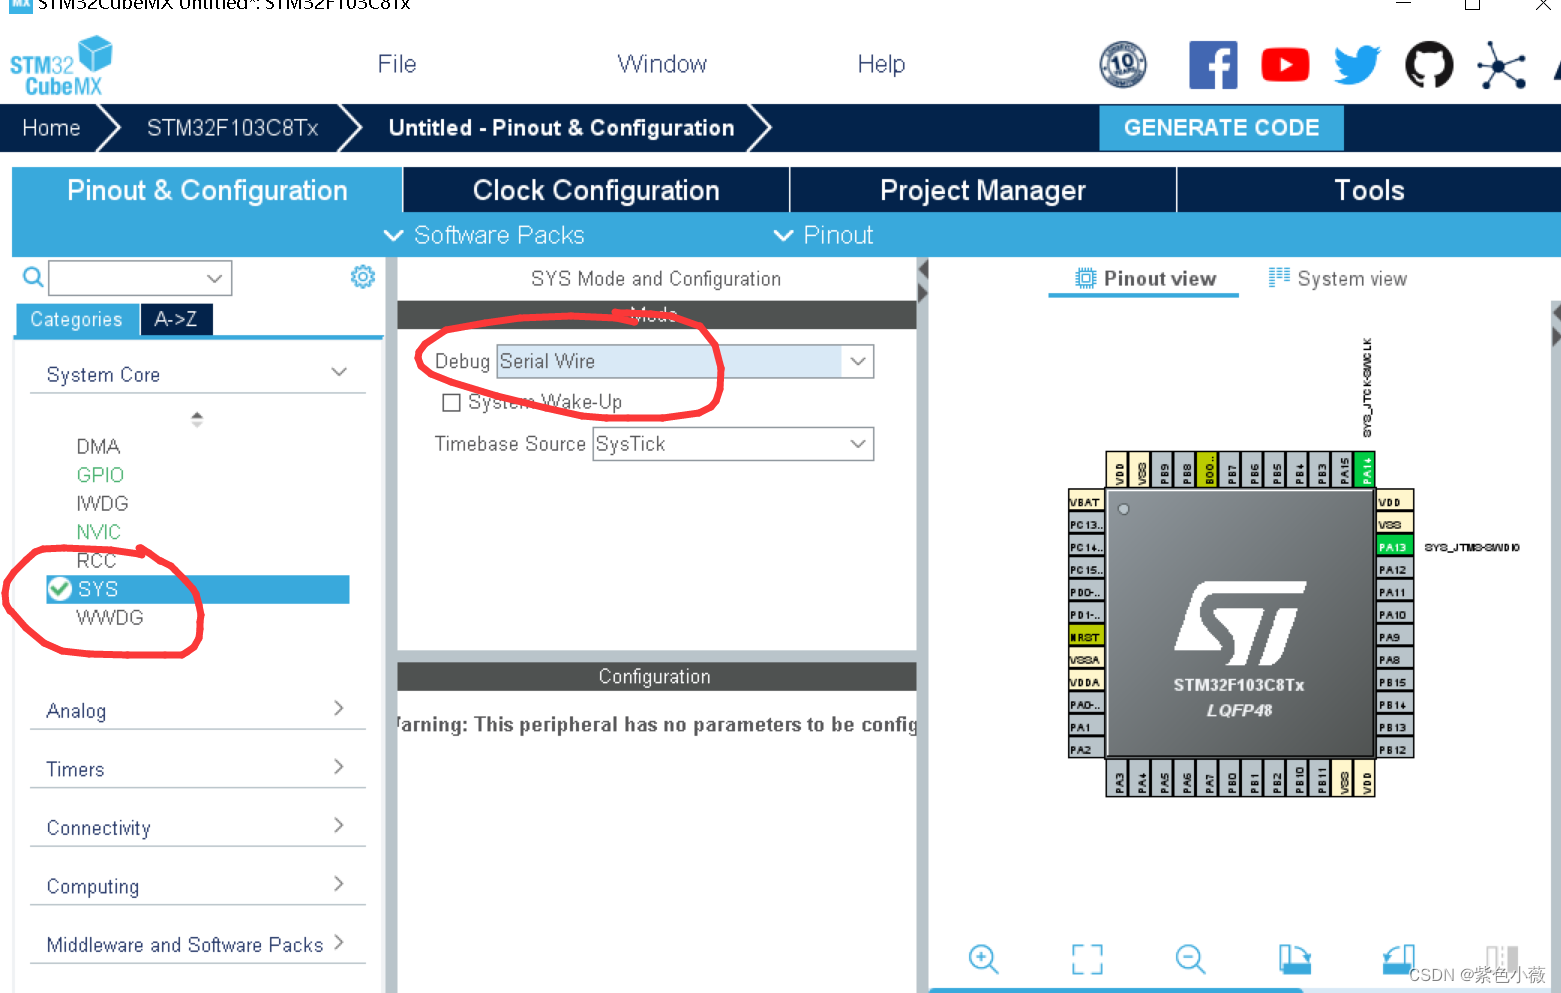Switch to Project Manager tab
This screenshot has width=1561, height=993.
point(983,190)
